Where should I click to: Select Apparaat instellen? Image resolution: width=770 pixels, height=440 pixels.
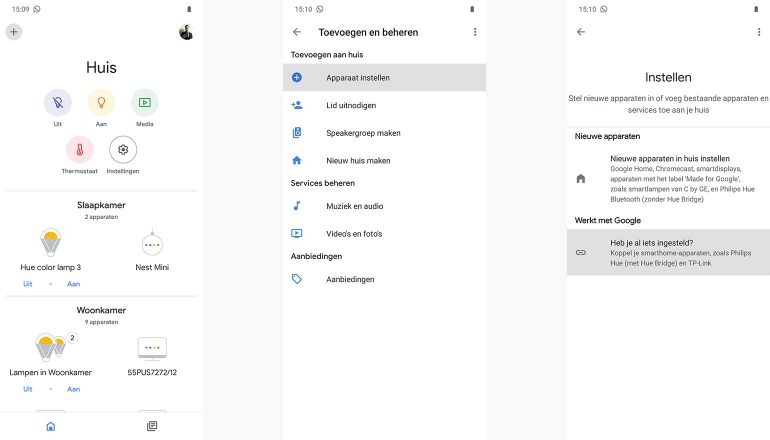384,77
